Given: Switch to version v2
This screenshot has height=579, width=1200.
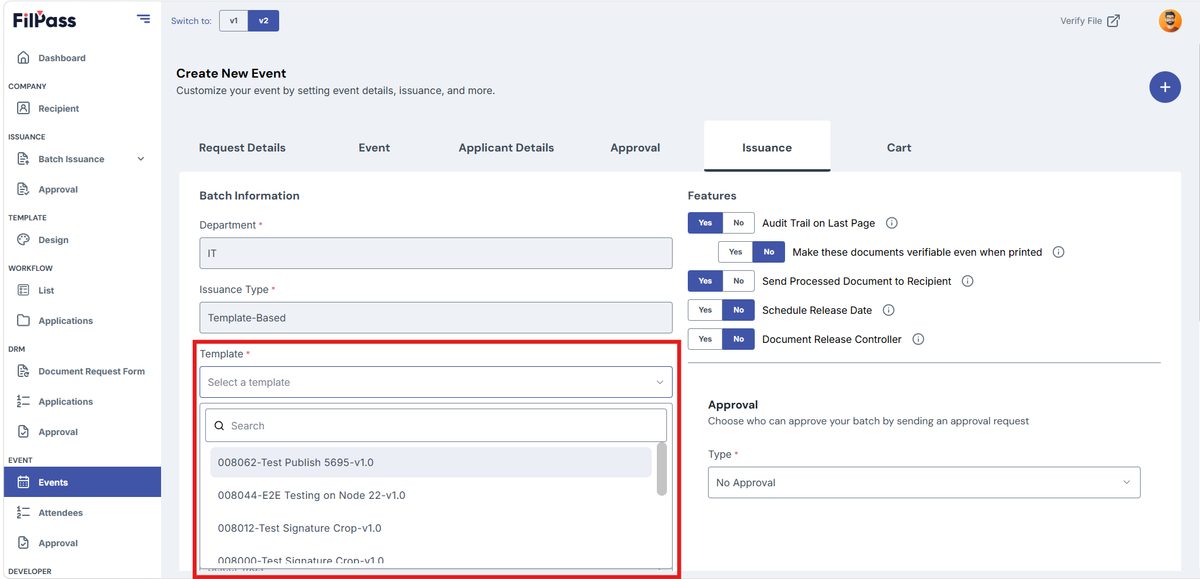Looking at the screenshot, I should [x=263, y=20].
